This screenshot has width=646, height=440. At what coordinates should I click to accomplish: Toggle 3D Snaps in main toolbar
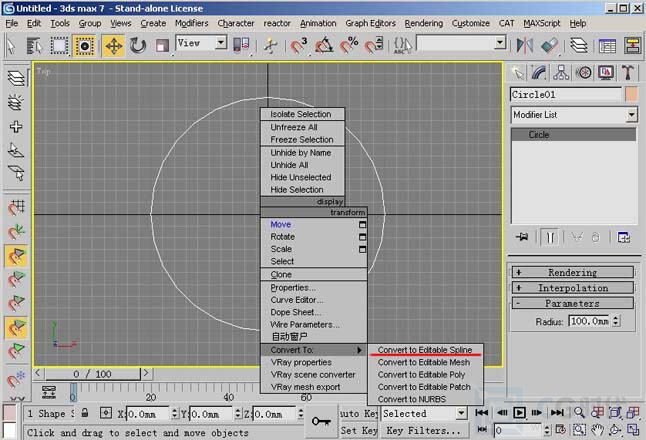coord(298,45)
